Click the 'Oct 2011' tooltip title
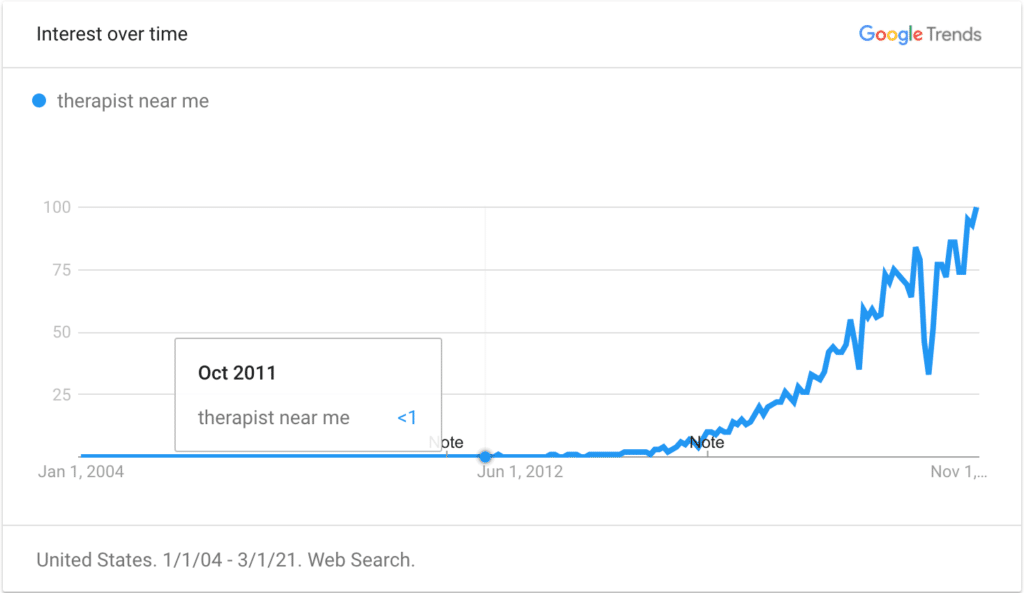Screen dimensions: 1024x593 click(237, 373)
